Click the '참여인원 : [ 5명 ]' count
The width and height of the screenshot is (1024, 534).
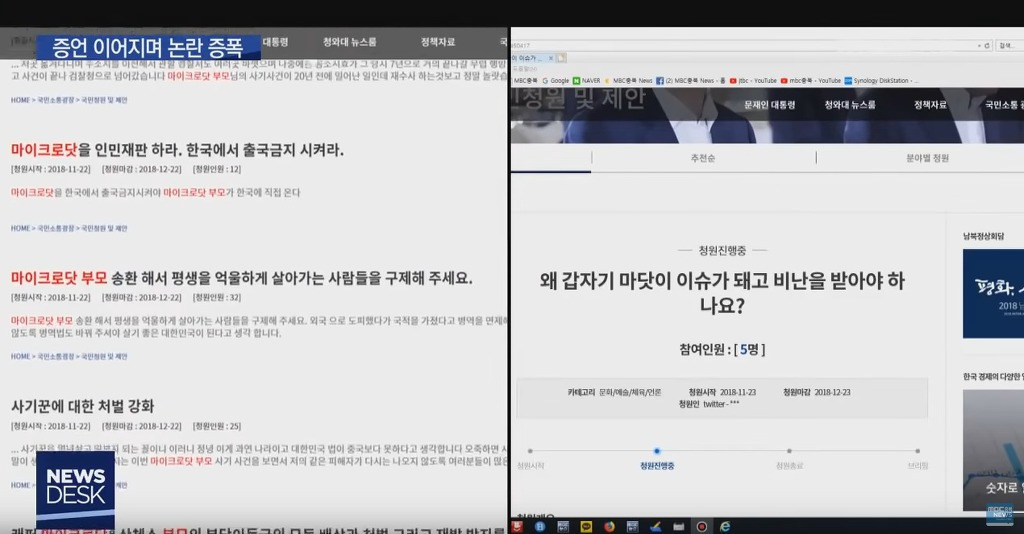(x=722, y=349)
